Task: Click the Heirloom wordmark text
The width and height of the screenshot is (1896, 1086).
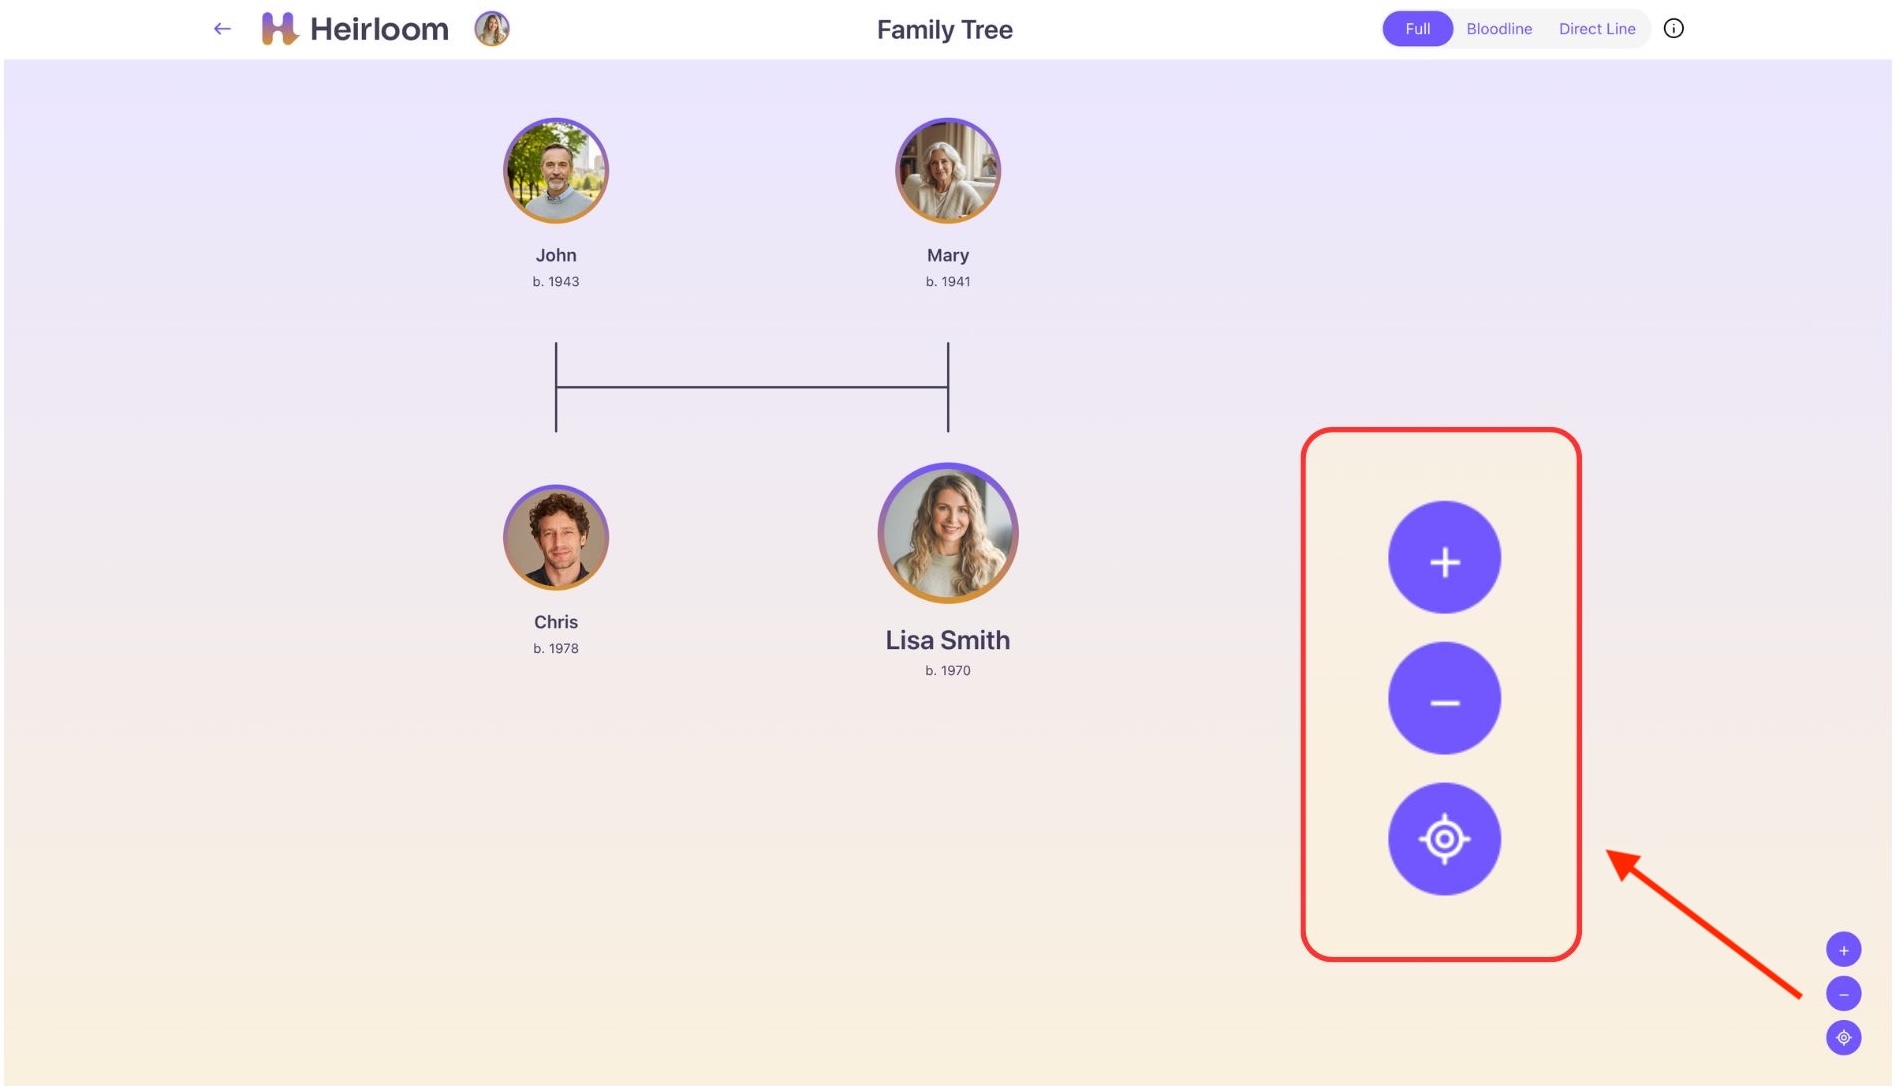Action: pyautogui.click(x=379, y=29)
